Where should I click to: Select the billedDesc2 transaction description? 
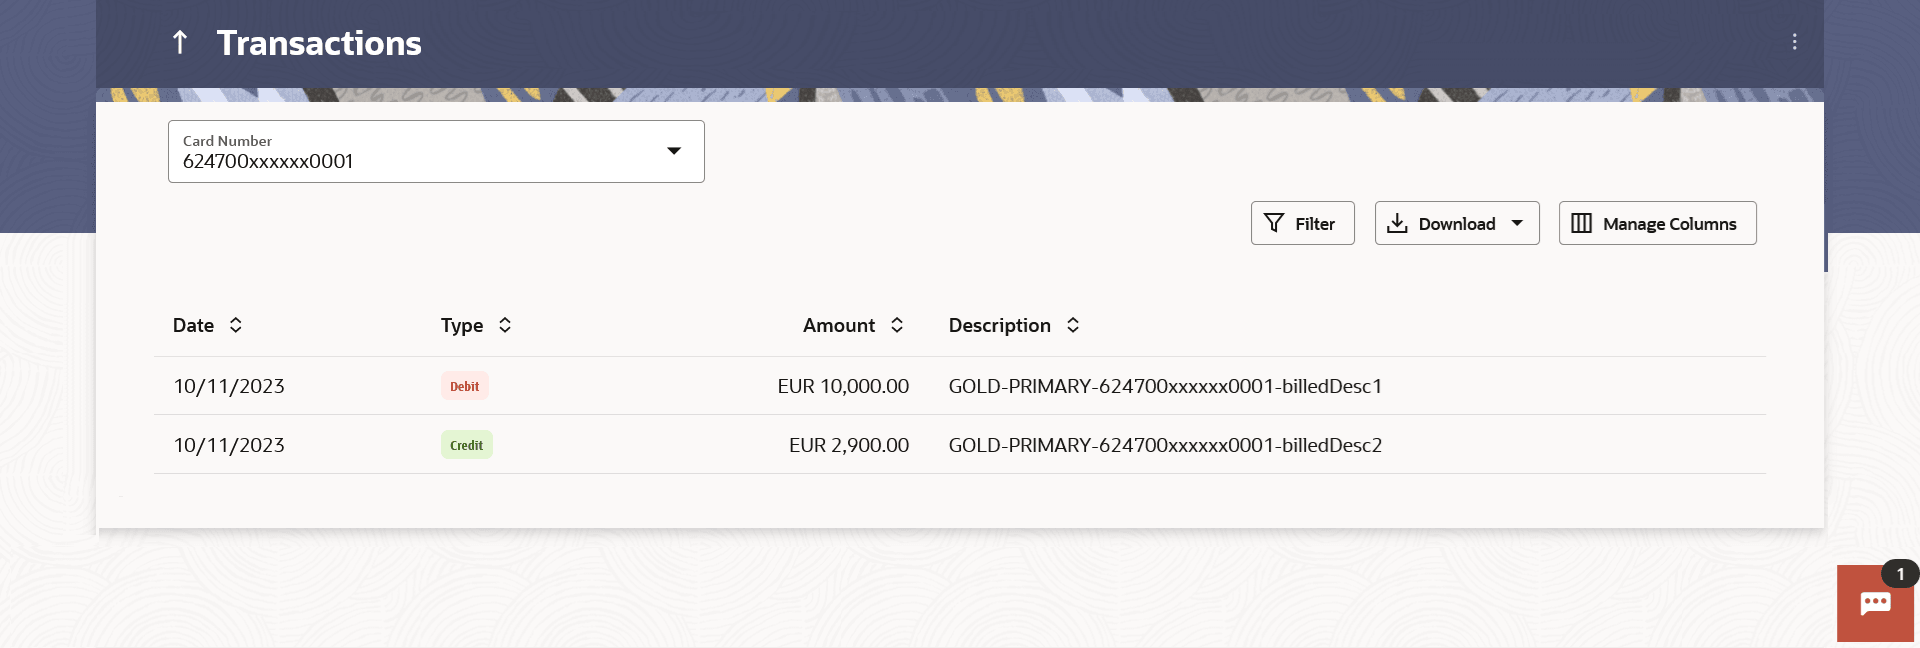(x=1165, y=445)
